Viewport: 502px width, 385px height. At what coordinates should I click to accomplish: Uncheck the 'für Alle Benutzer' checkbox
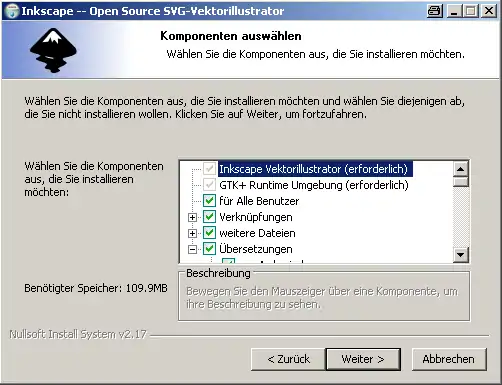[209, 201]
